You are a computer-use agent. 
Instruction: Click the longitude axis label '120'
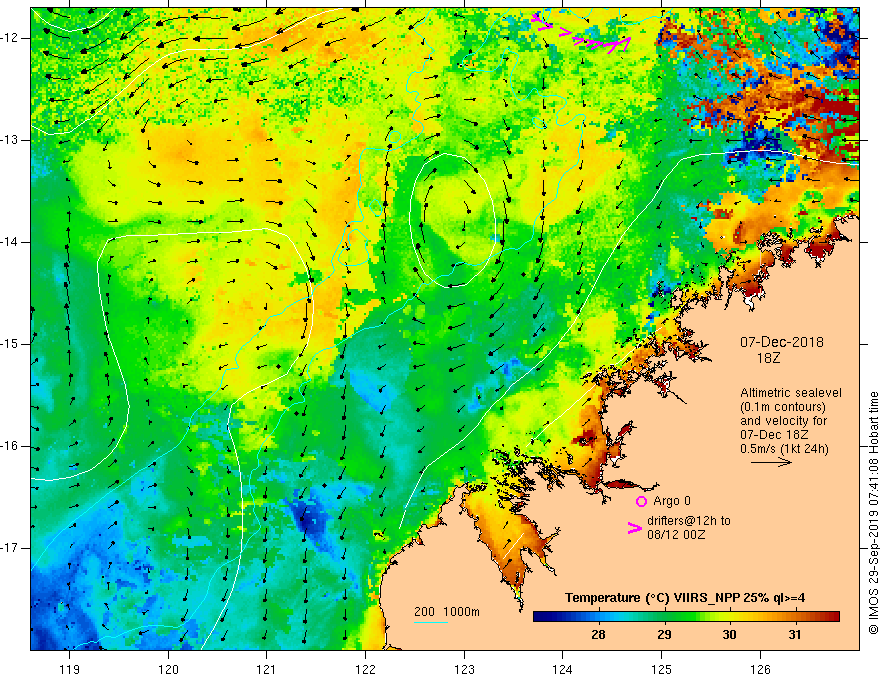point(168,669)
